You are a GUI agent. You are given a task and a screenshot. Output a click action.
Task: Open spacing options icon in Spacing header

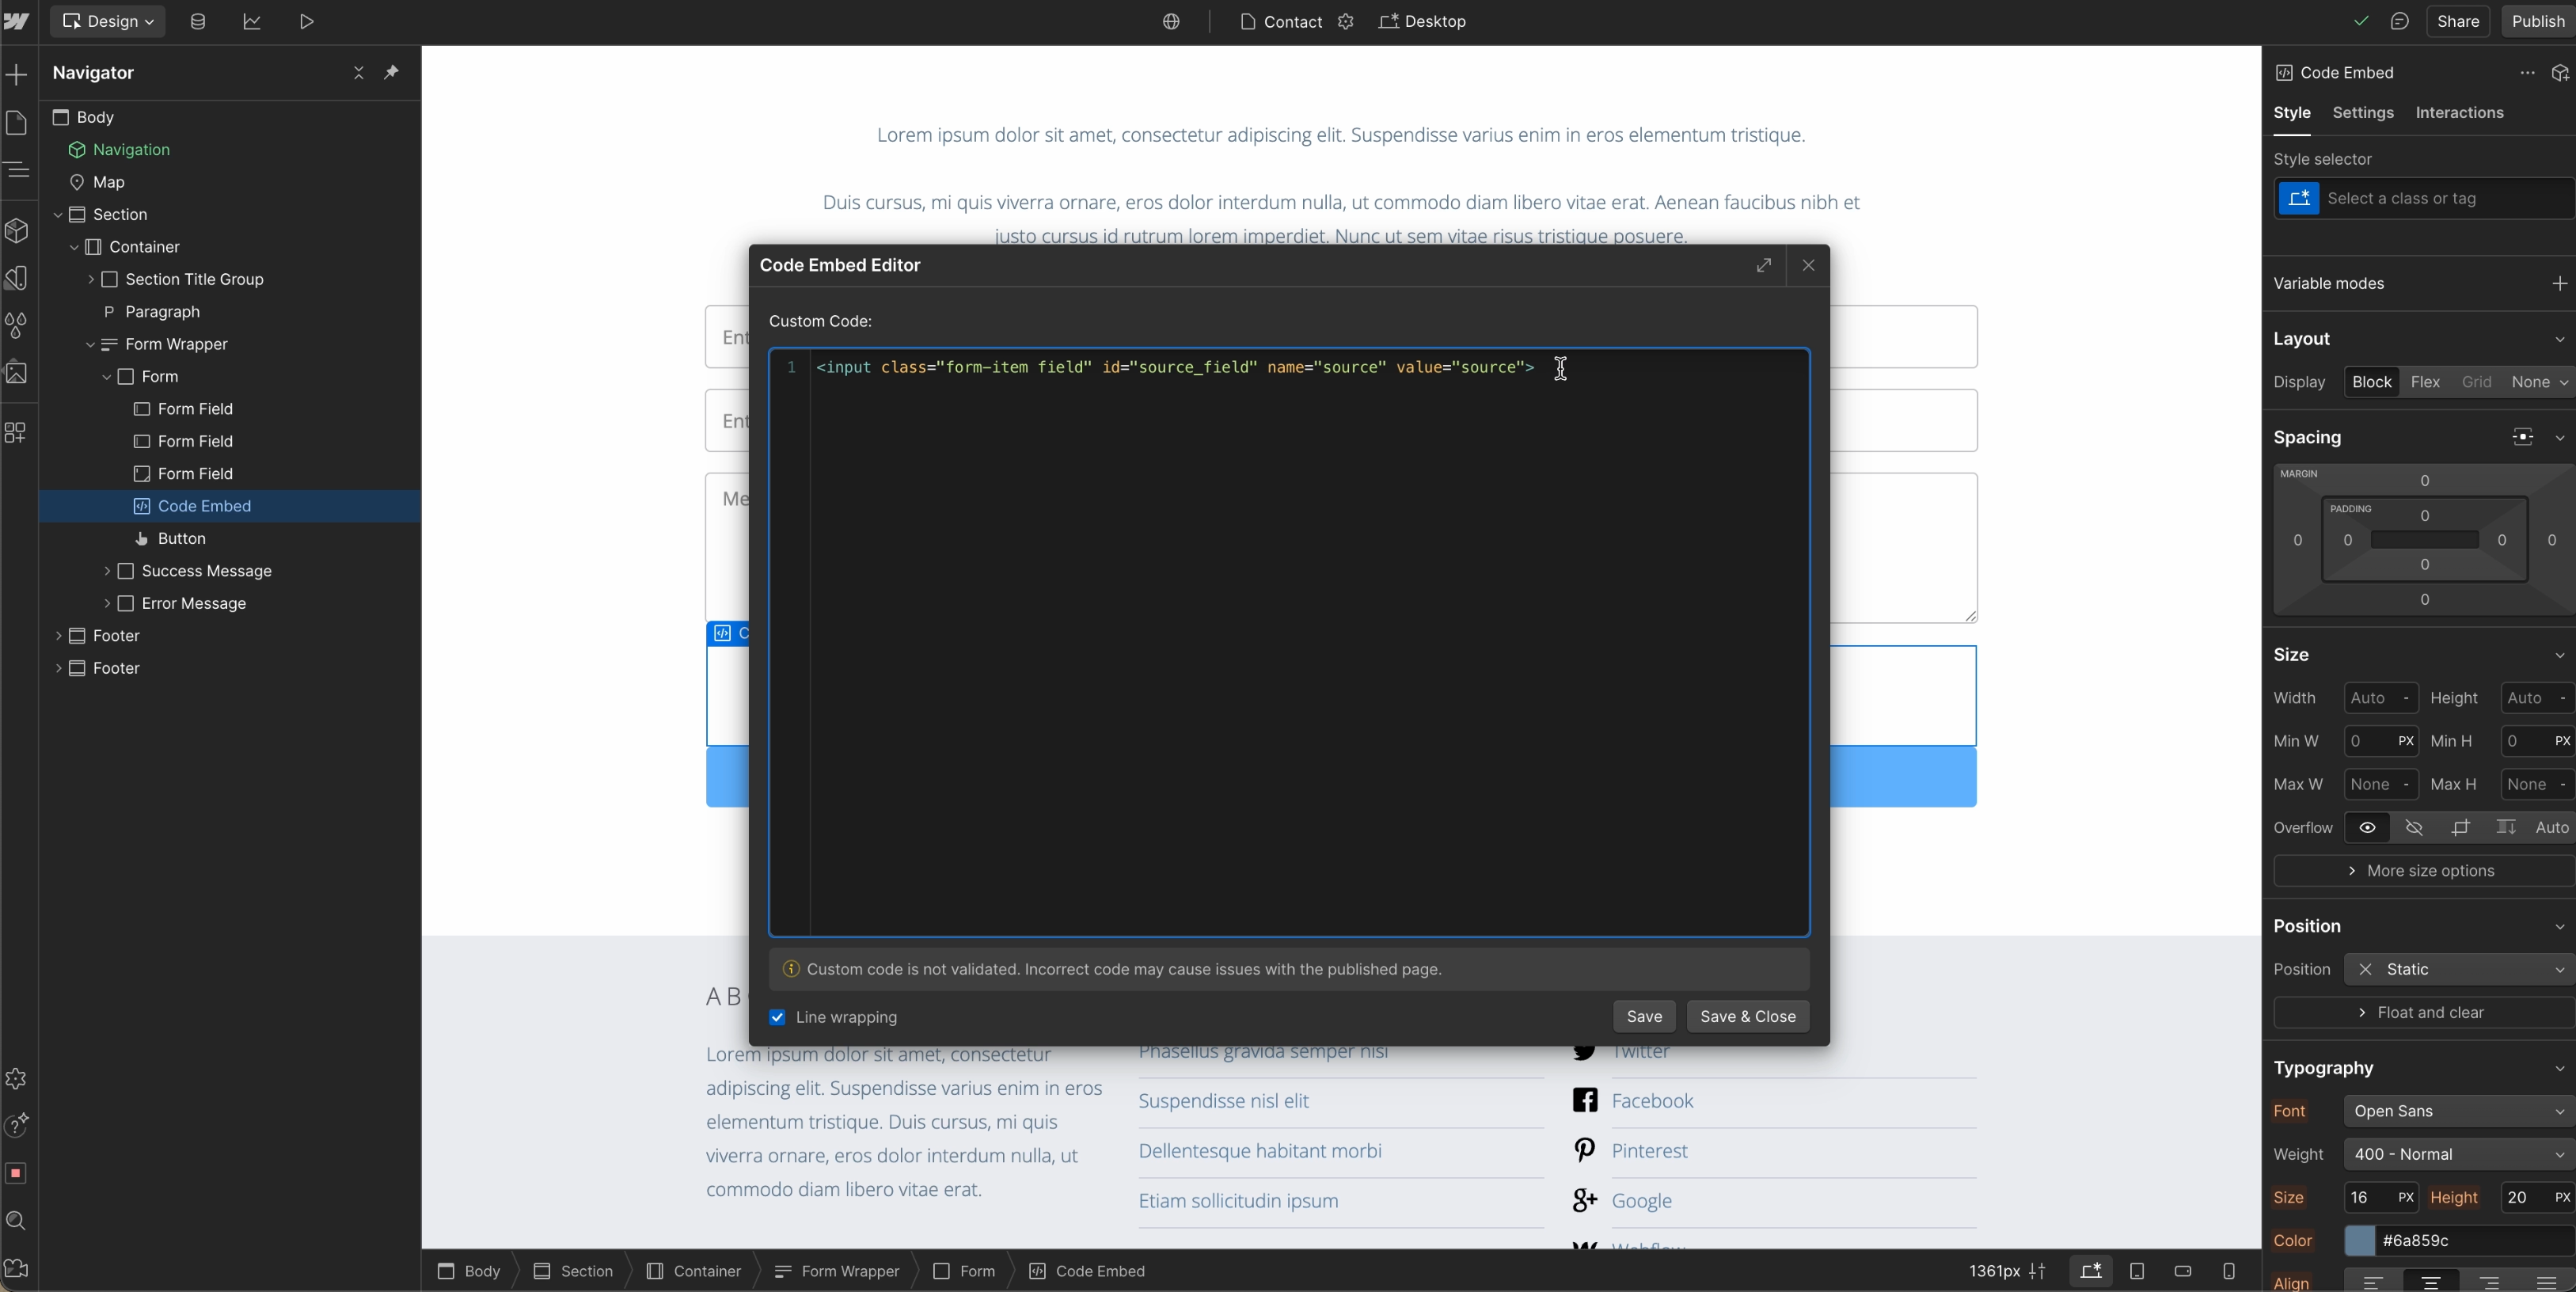tap(2523, 437)
